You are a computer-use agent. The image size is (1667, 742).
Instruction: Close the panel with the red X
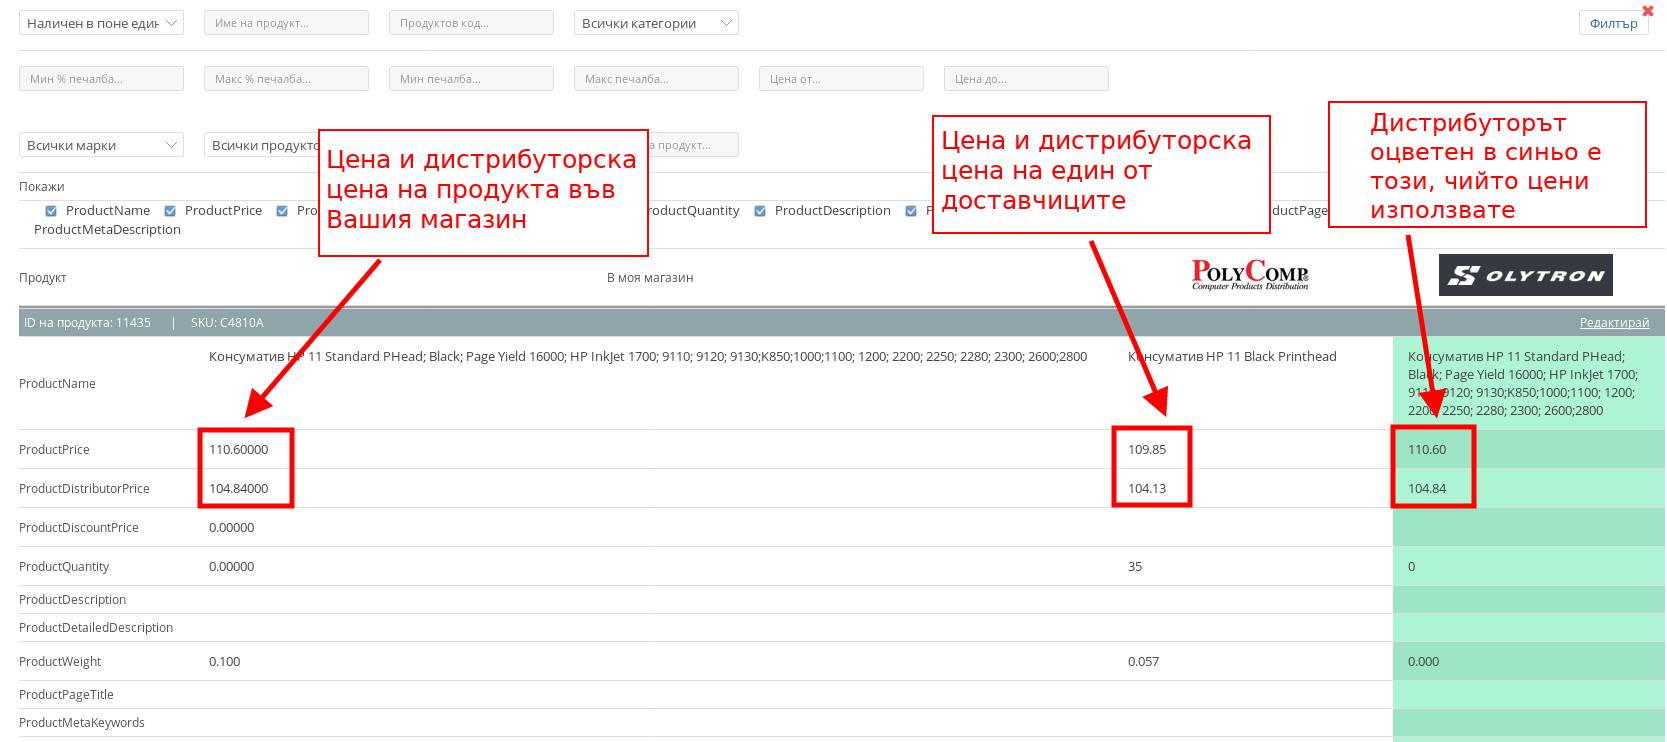point(1648,11)
